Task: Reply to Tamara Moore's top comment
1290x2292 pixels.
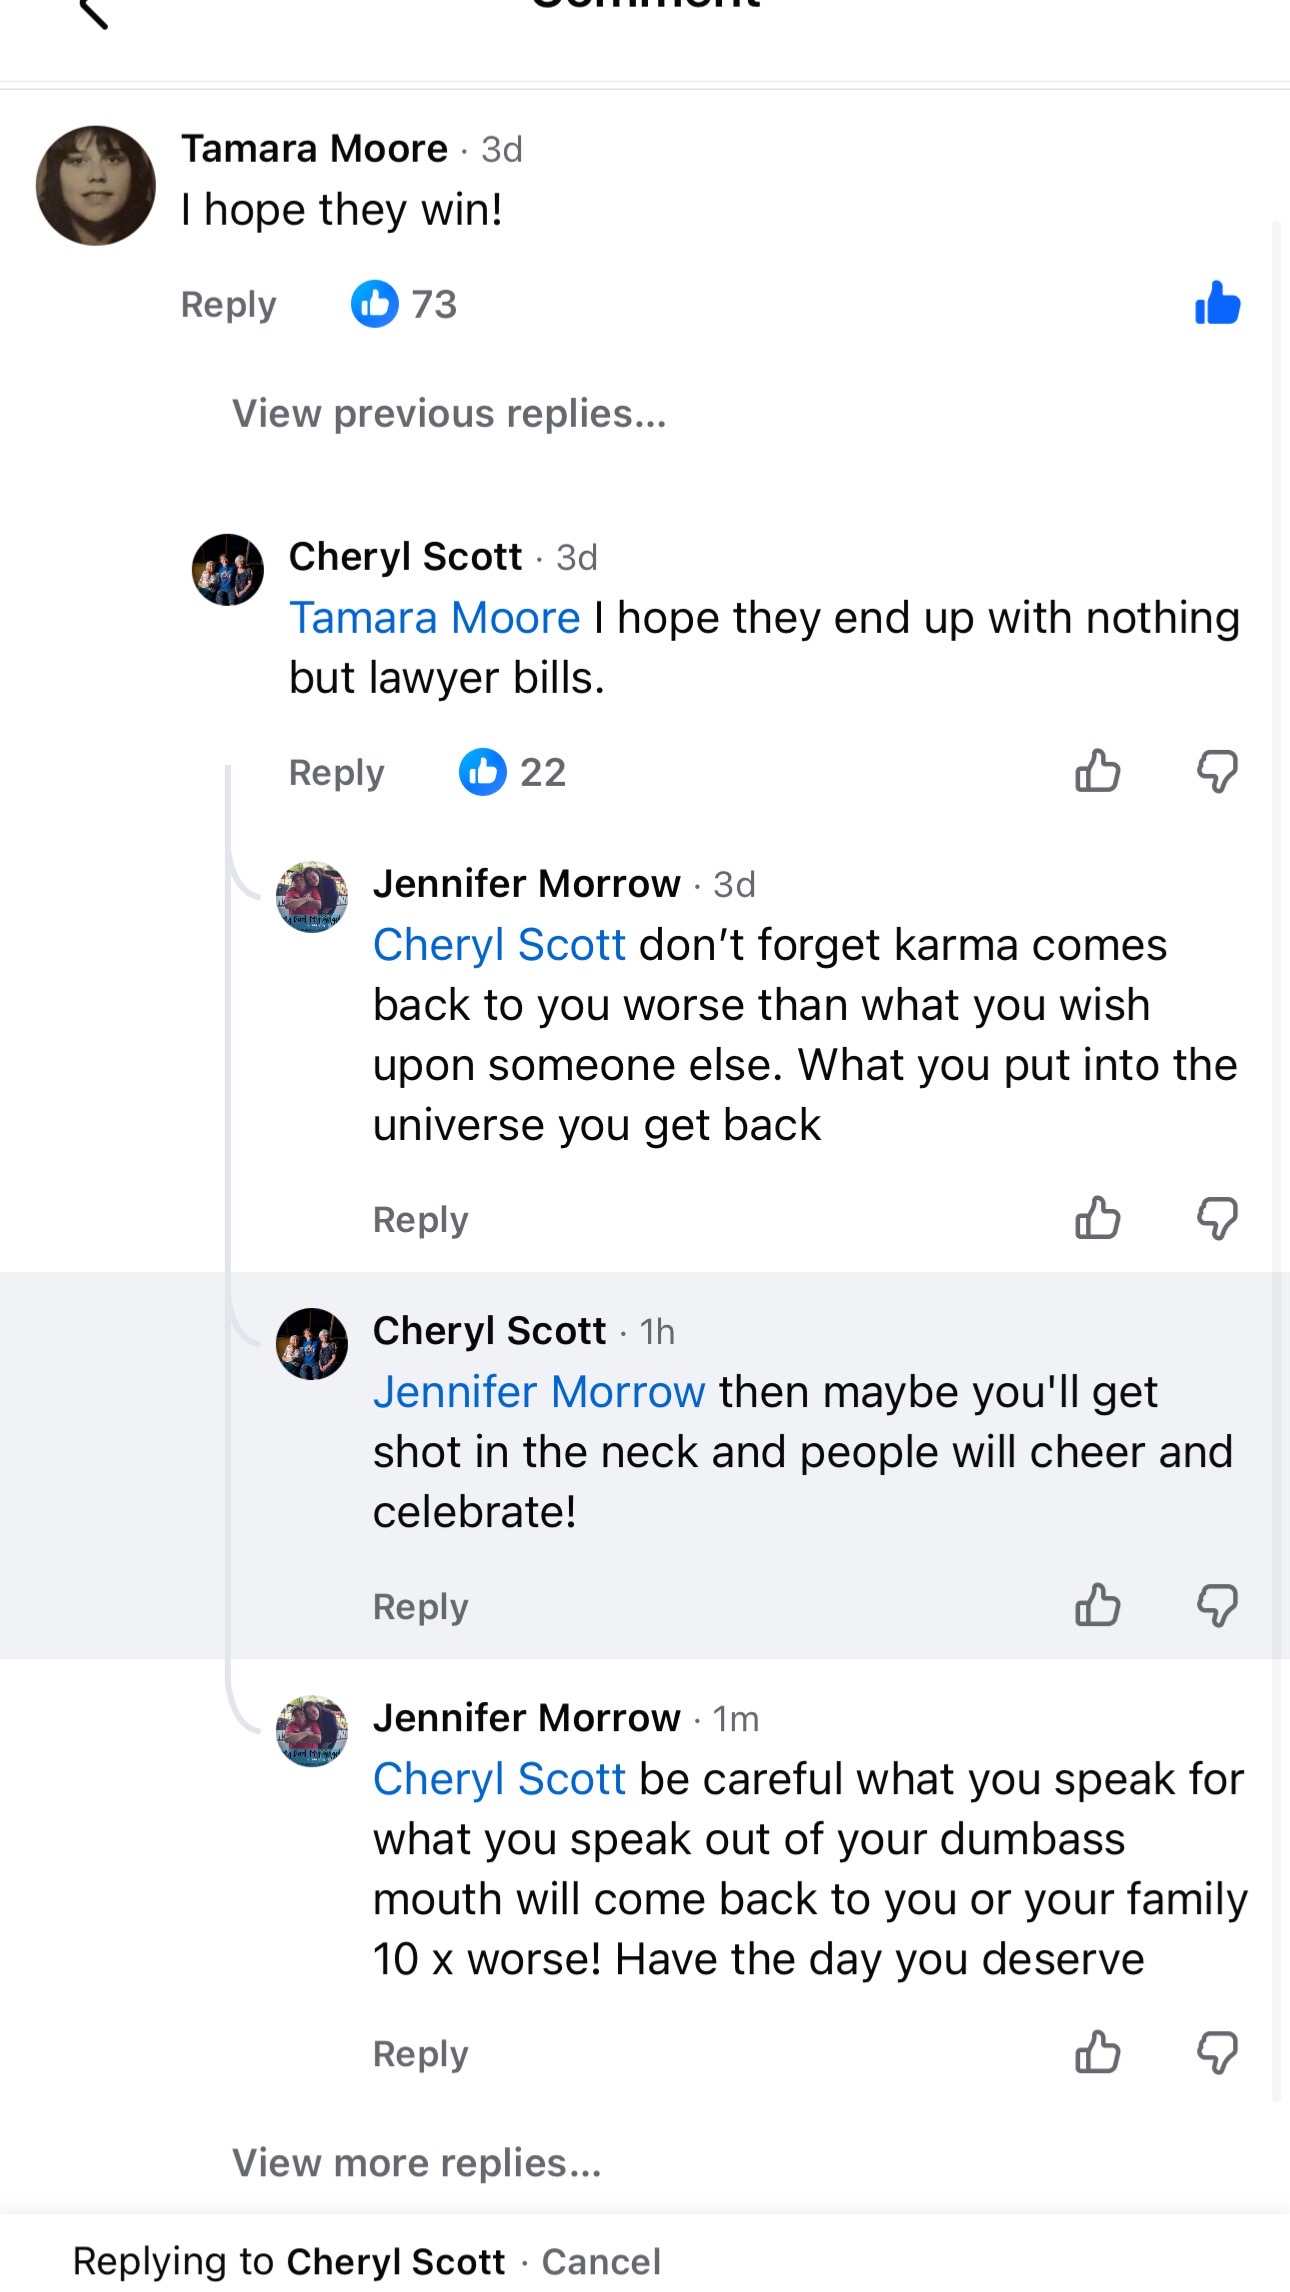Action: point(228,305)
